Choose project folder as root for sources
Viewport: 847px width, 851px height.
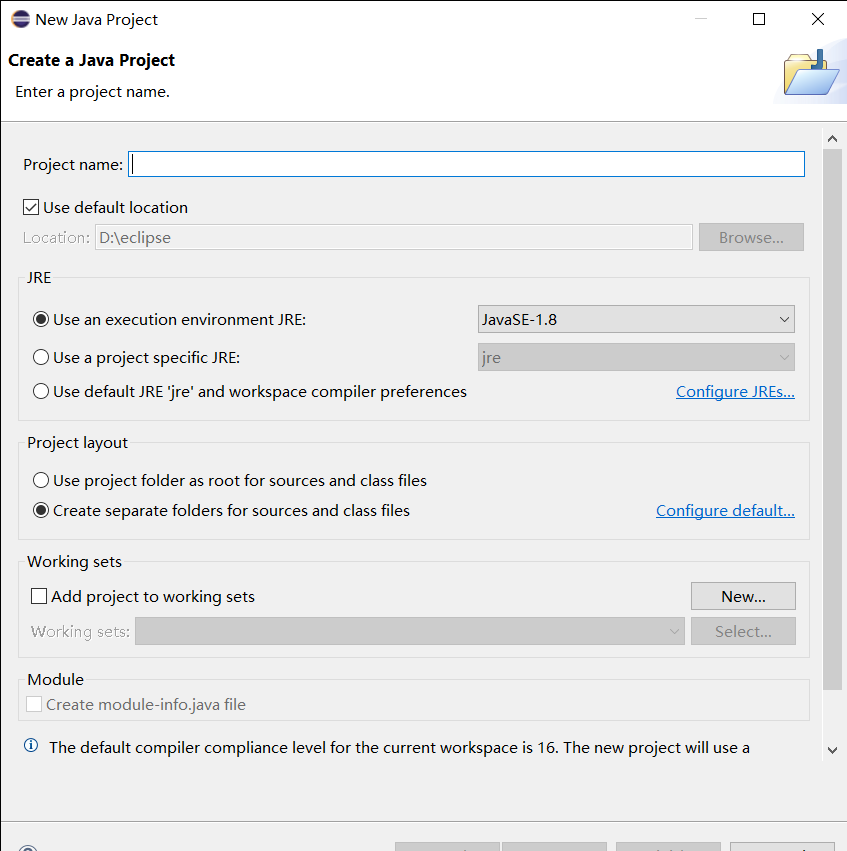(41, 480)
